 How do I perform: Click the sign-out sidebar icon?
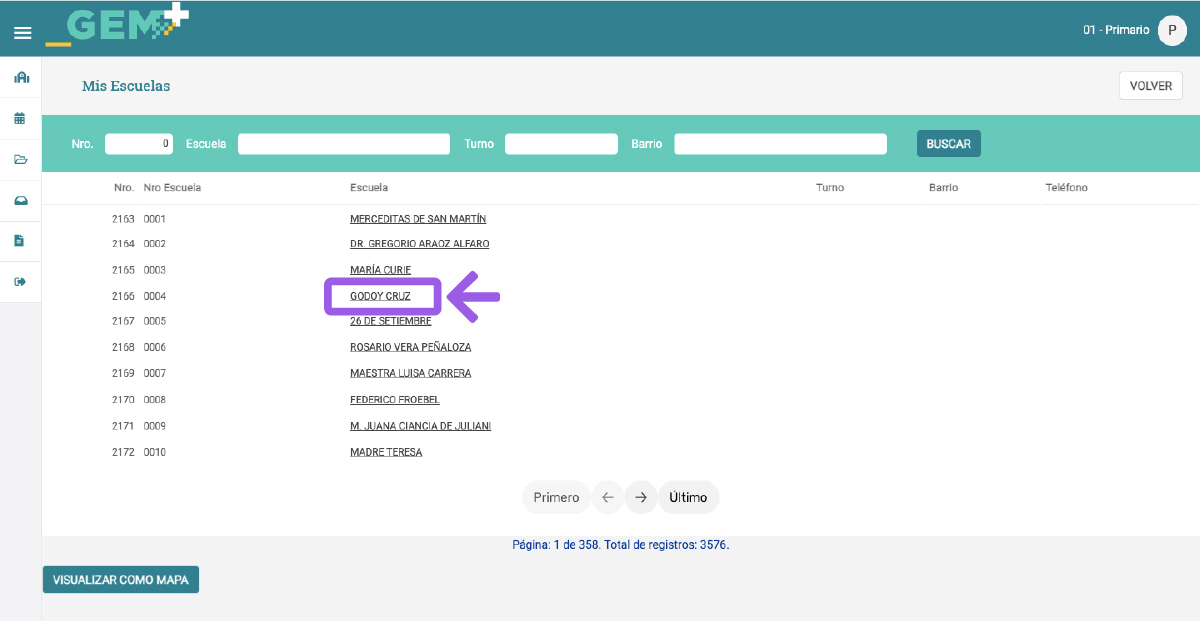tap(20, 282)
